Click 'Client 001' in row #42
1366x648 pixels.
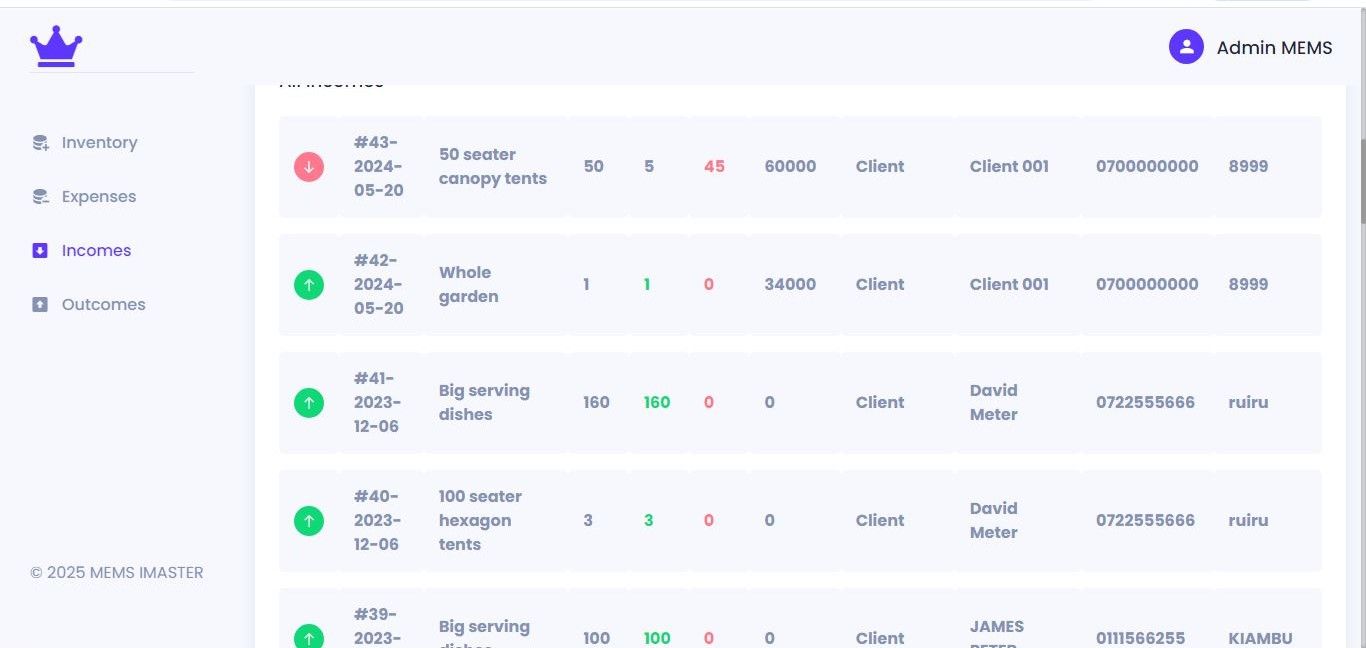point(1009,285)
